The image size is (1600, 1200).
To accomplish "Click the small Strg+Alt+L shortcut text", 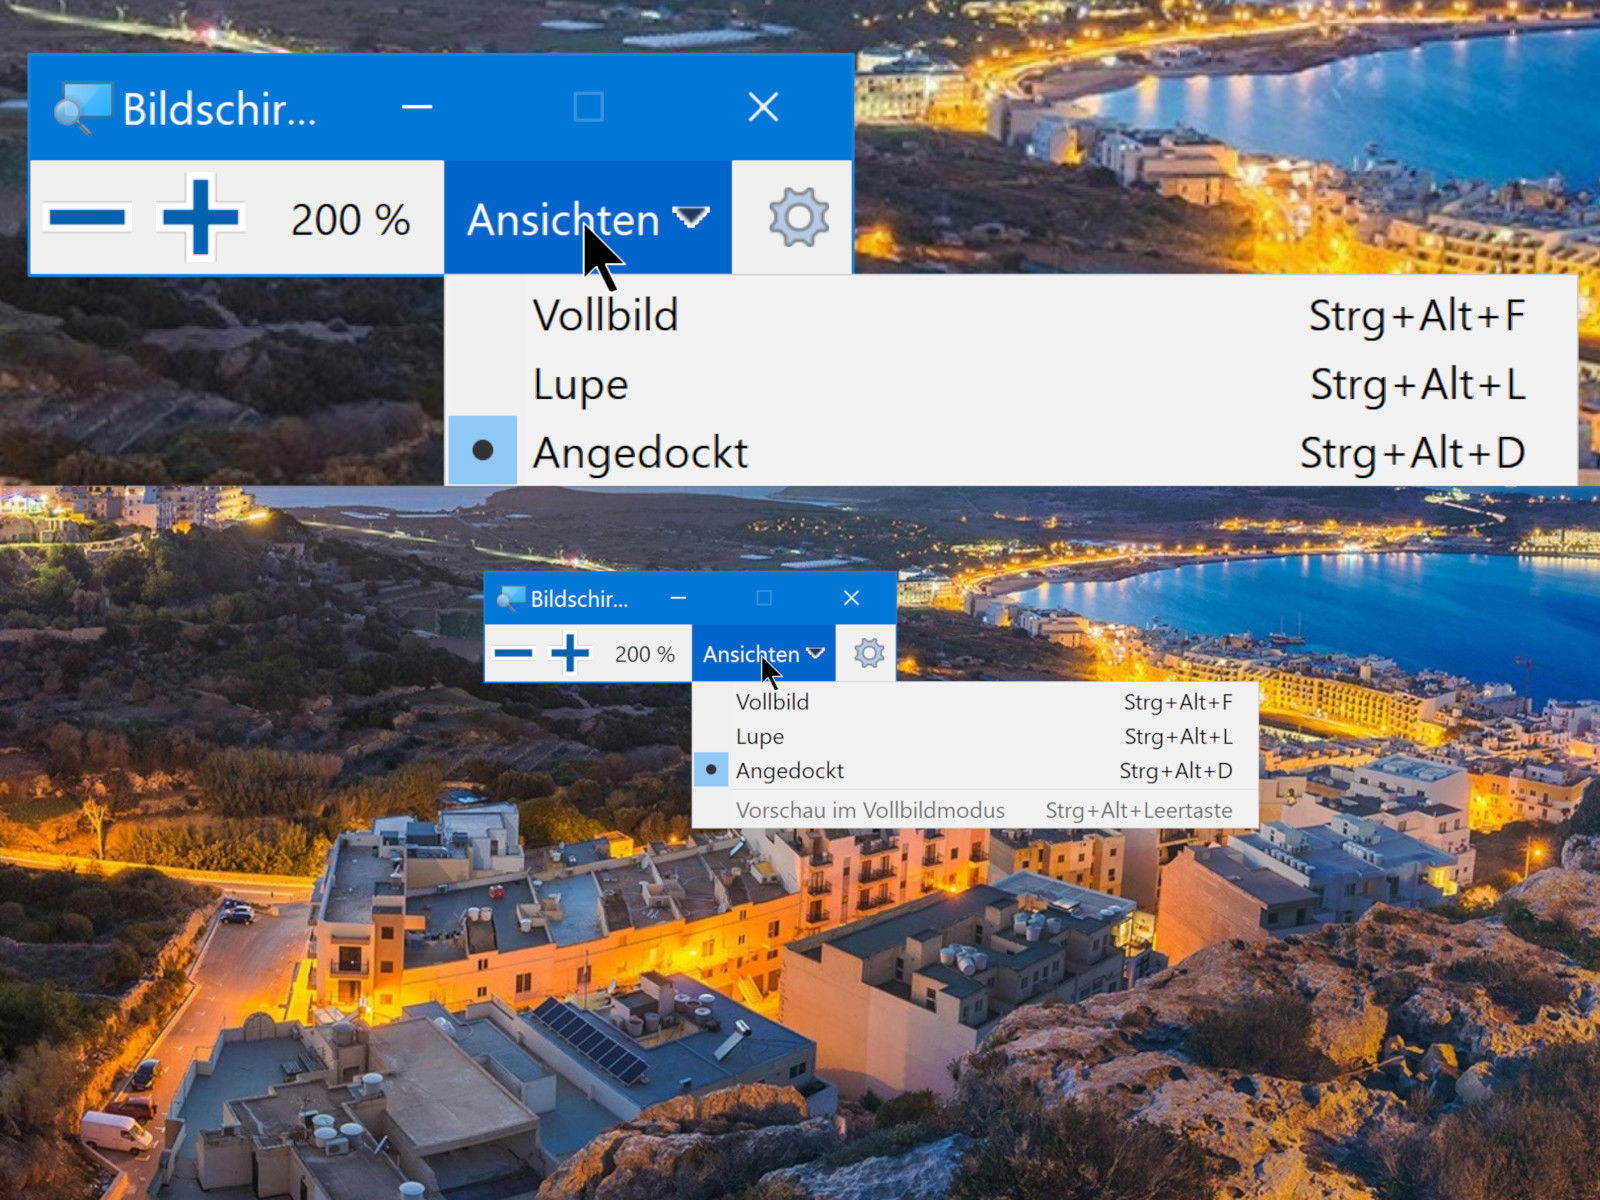I will pyautogui.click(x=1178, y=737).
